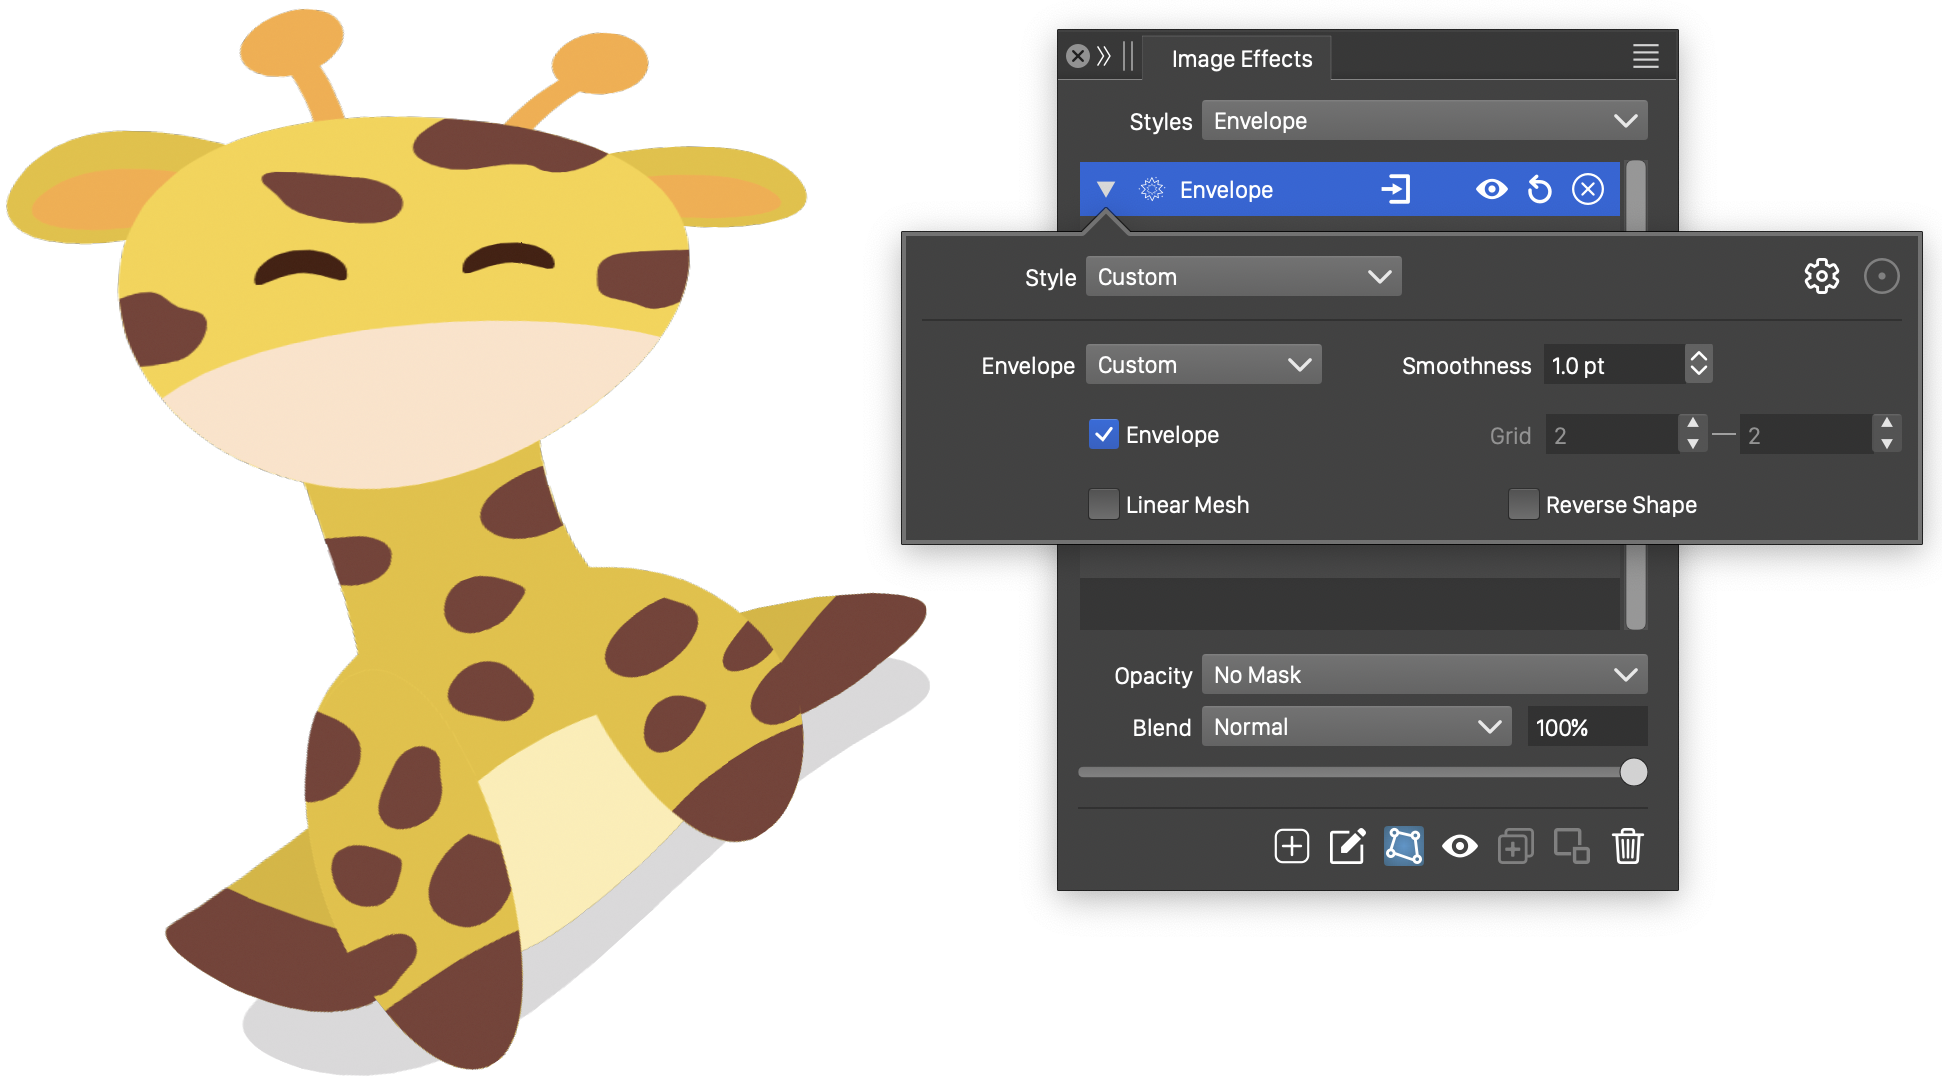Open the gear settings in the style popover
Image resolution: width=1942 pixels, height=1086 pixels.
click(1821, 277)
